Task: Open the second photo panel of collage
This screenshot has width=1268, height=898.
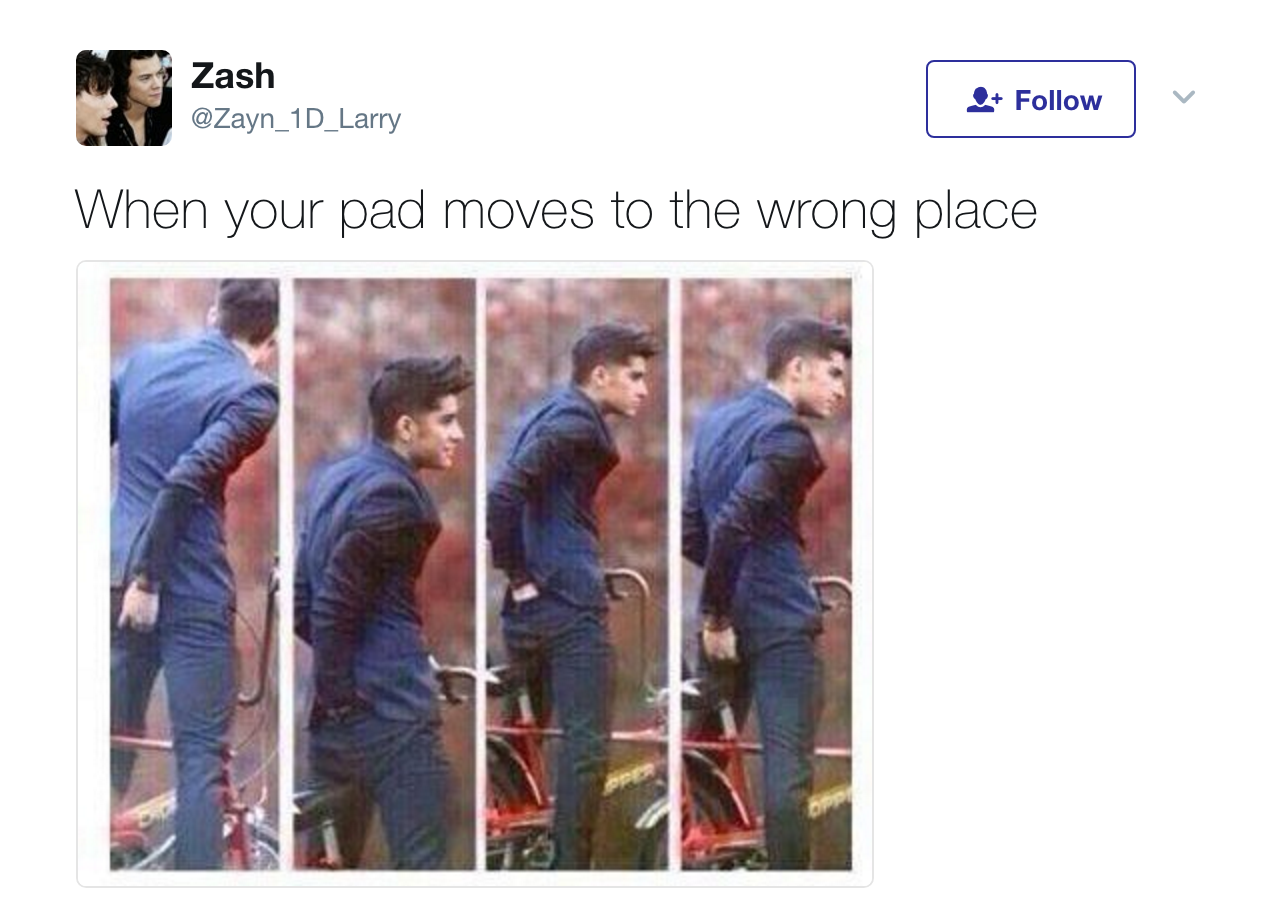Action: pos(385,574)
